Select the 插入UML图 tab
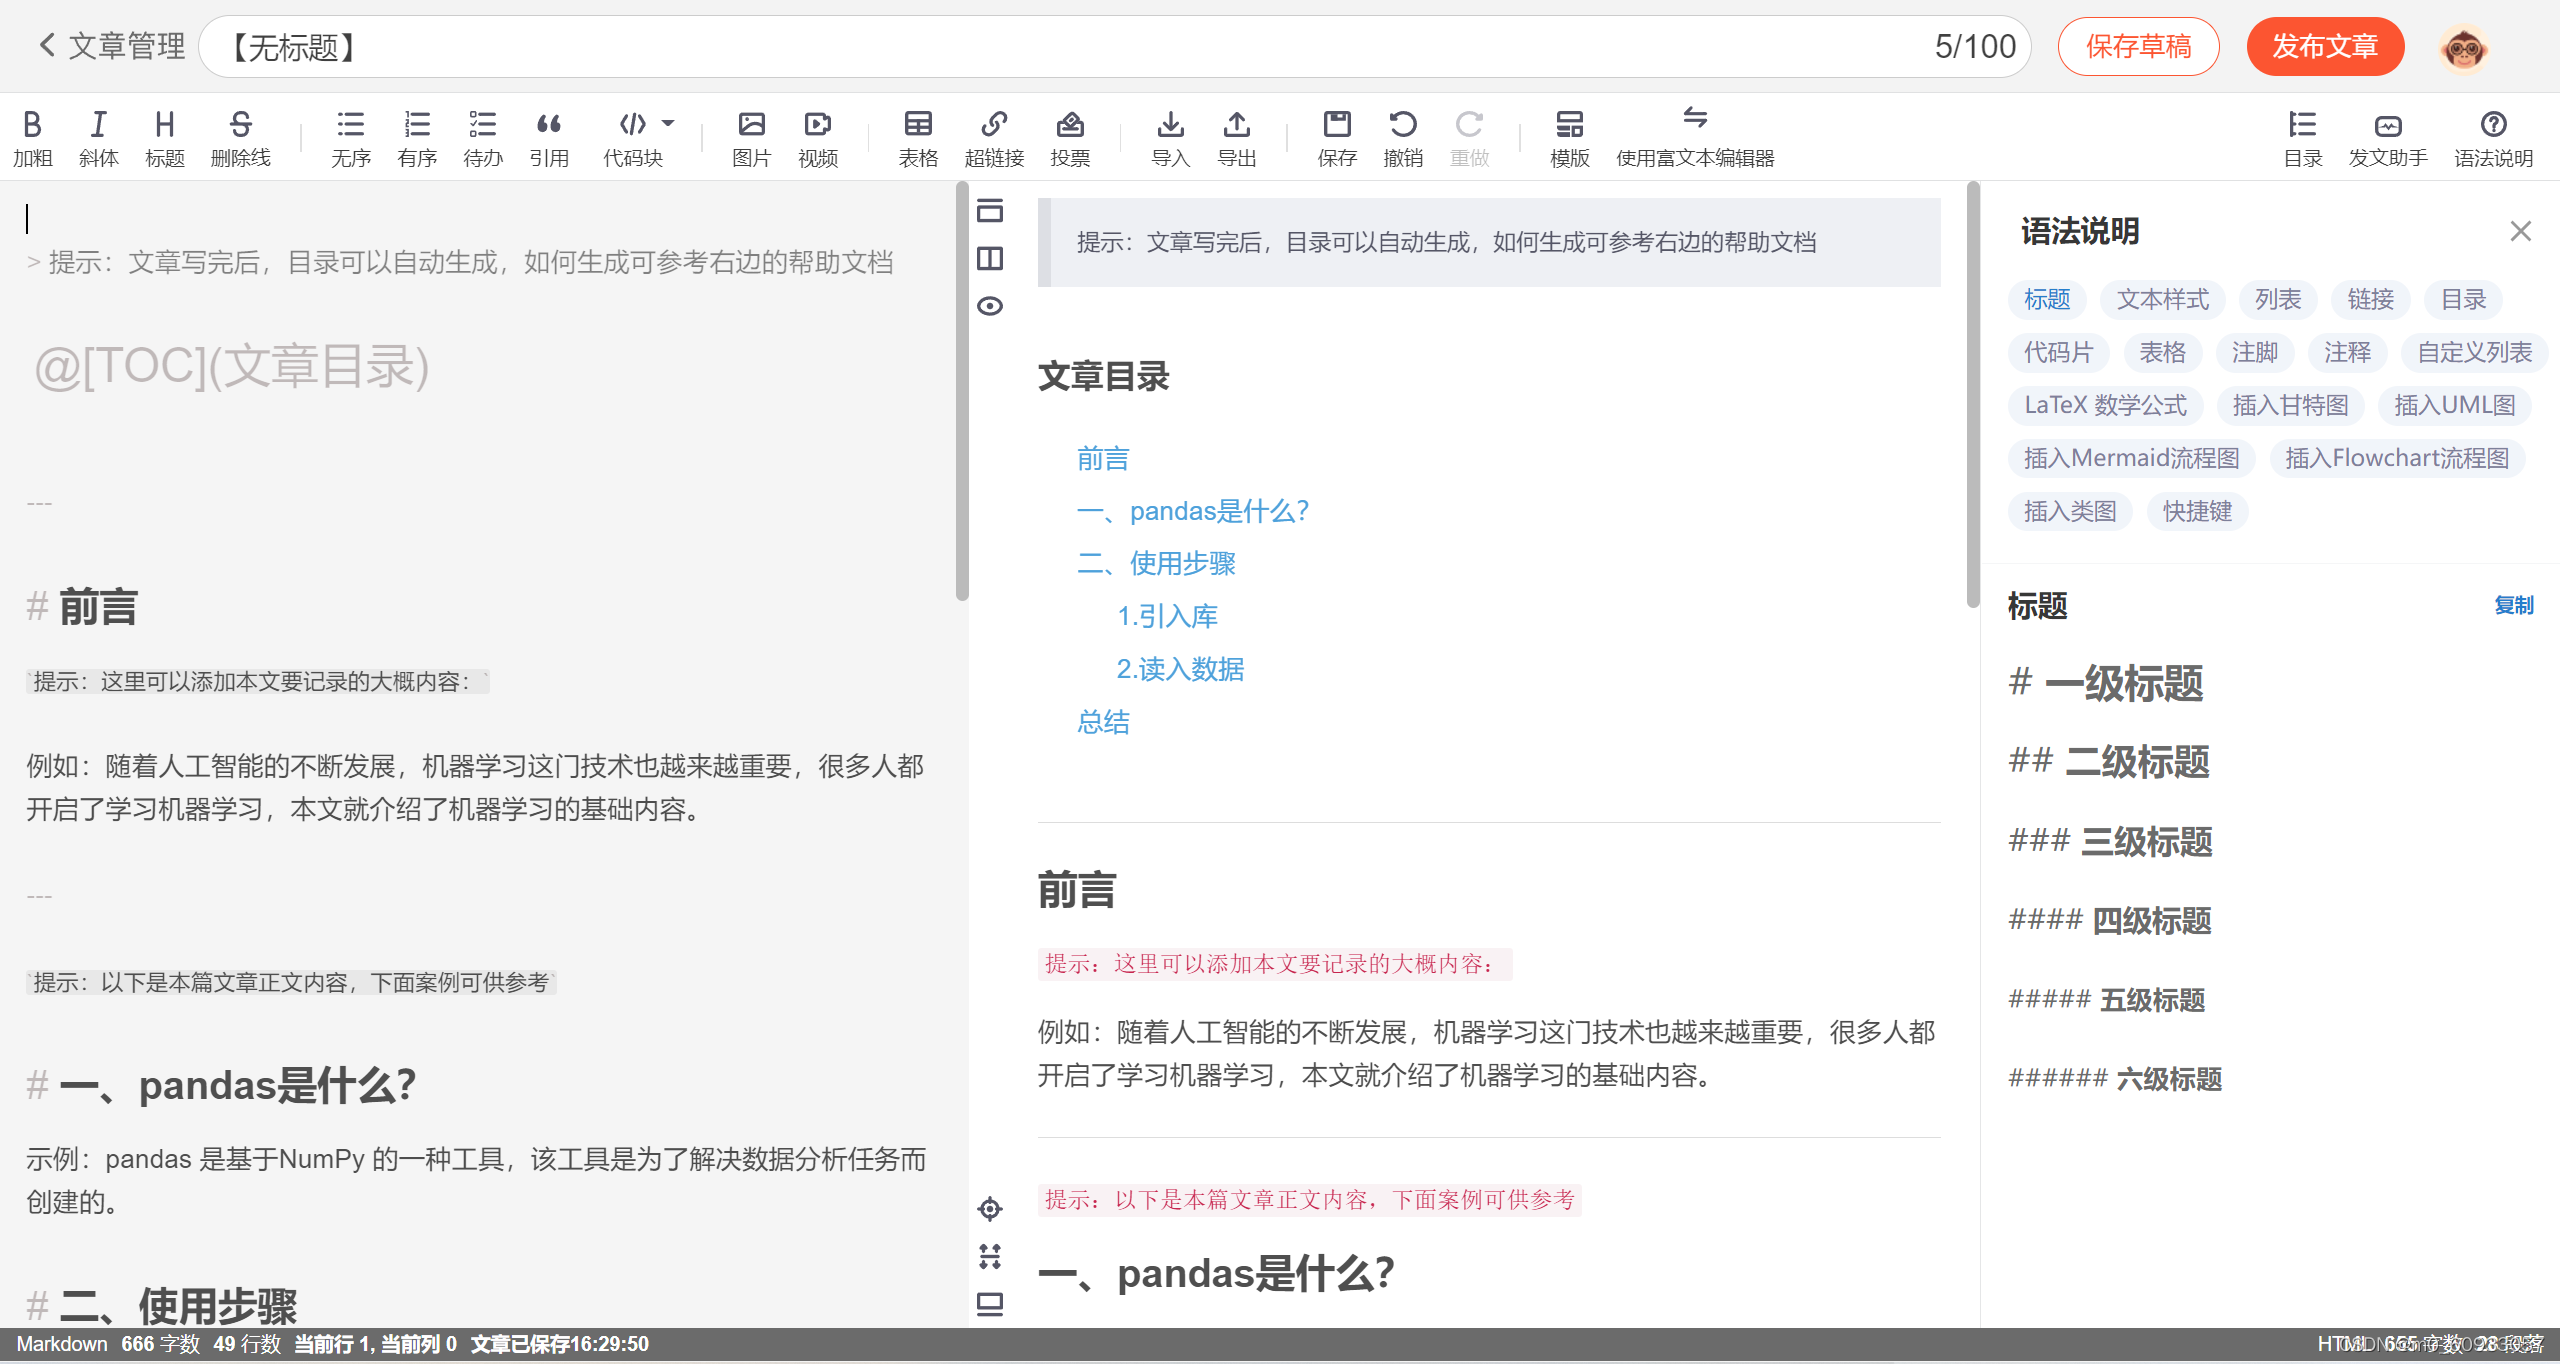Viewport: 2560px width, 1364px height. [x=2455, y=405]
